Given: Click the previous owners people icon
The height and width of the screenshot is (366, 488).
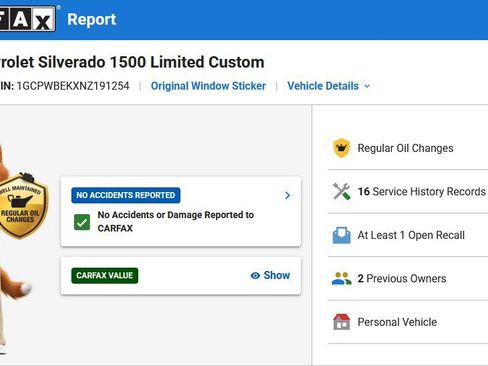Looking at the screenshot, I should [x=342, y=278].
